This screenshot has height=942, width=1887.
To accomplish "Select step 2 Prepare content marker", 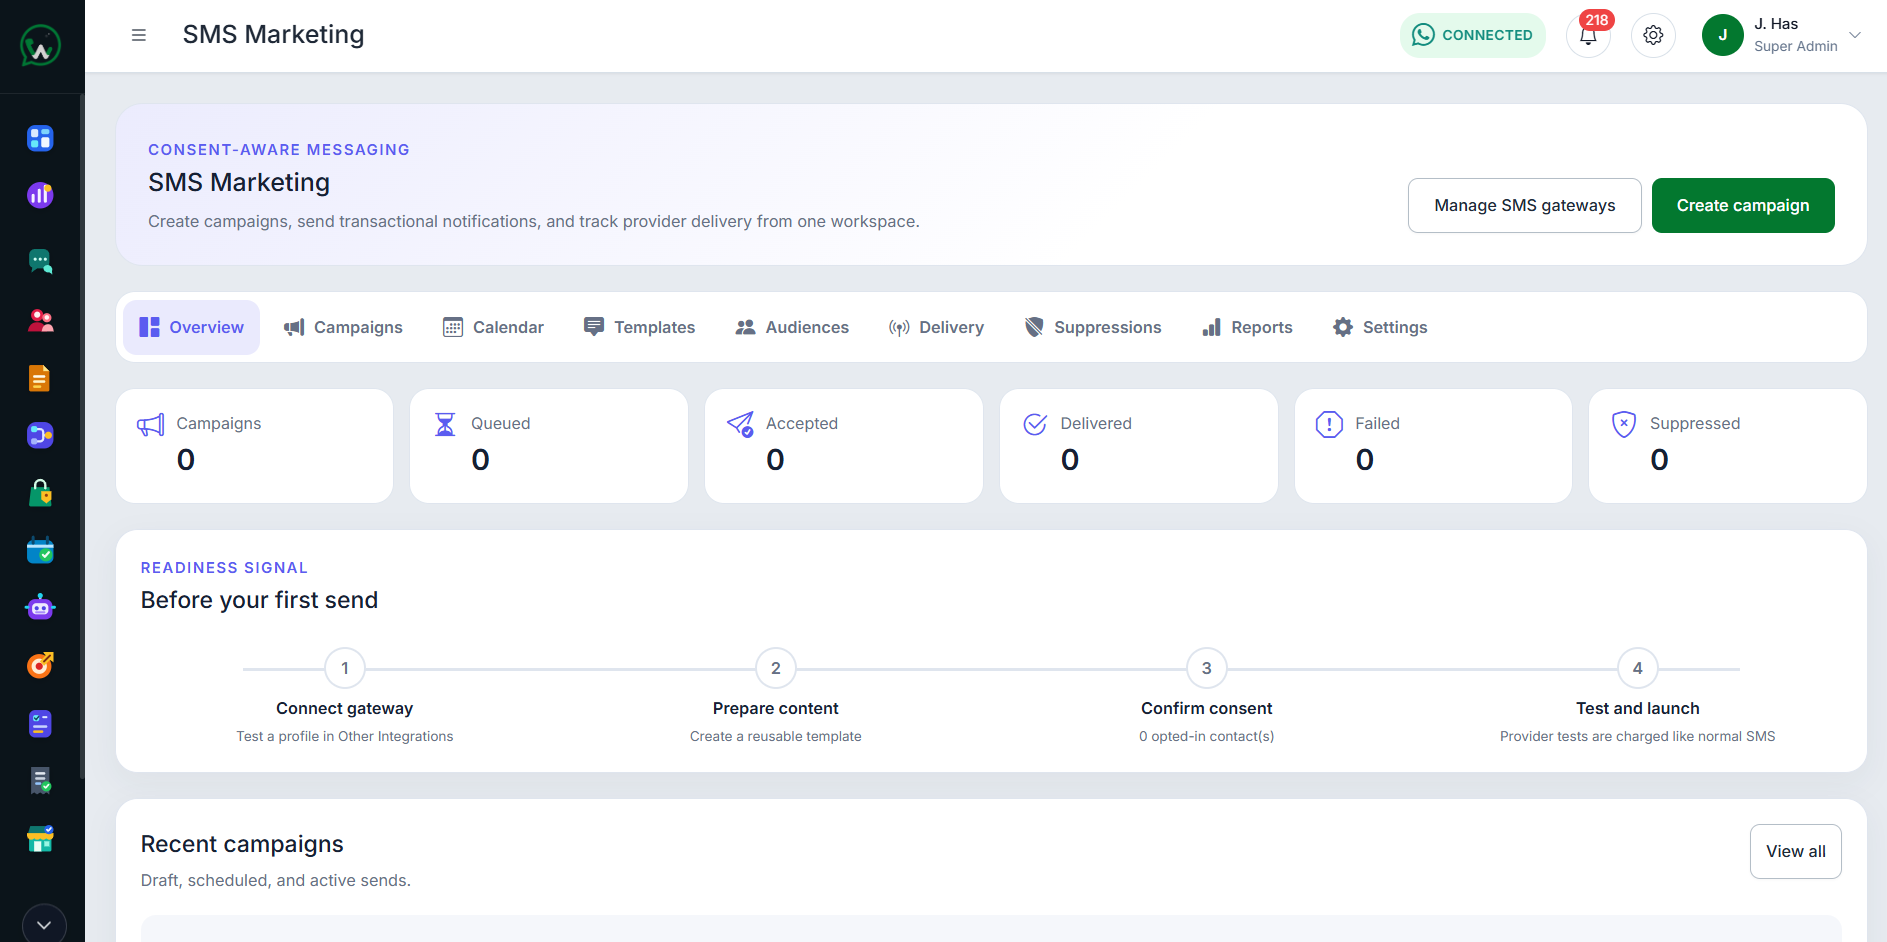I will coord(776,668).
